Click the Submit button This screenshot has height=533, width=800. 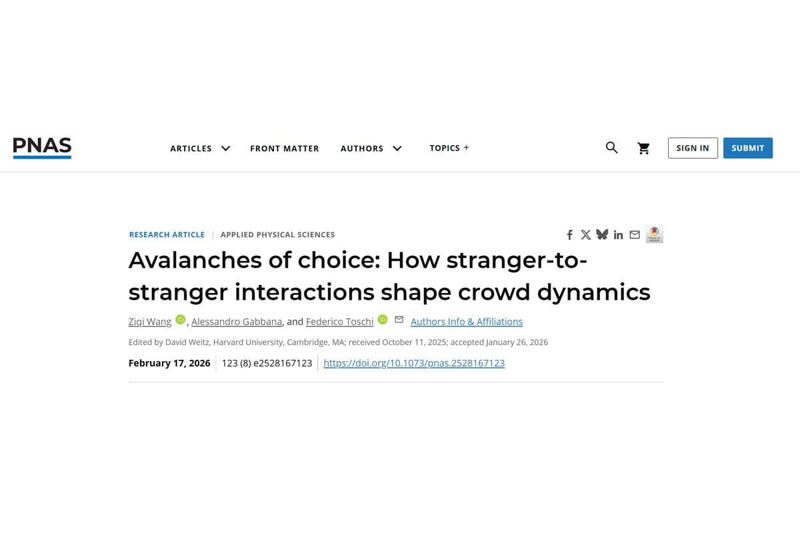pyautogui.click(x=748, y=148)
